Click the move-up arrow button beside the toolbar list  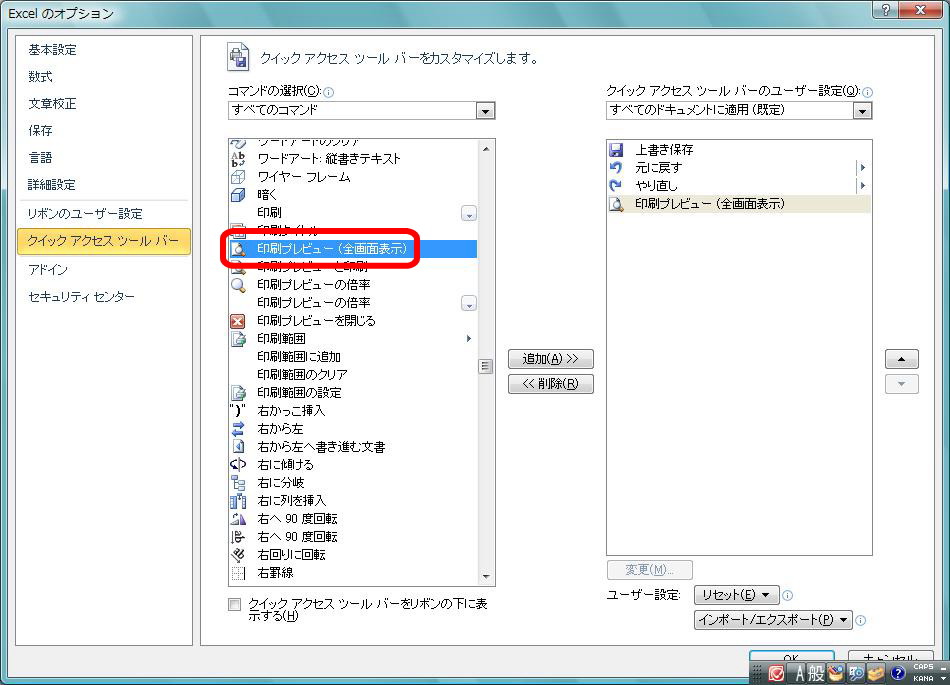click(x=902, y=359)
